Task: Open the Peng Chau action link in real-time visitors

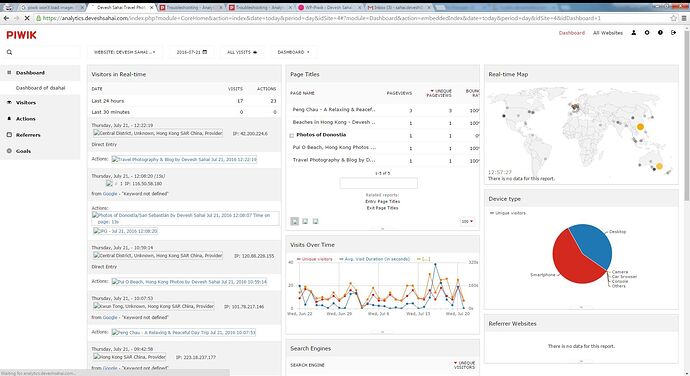Action: tap(184, 332)
